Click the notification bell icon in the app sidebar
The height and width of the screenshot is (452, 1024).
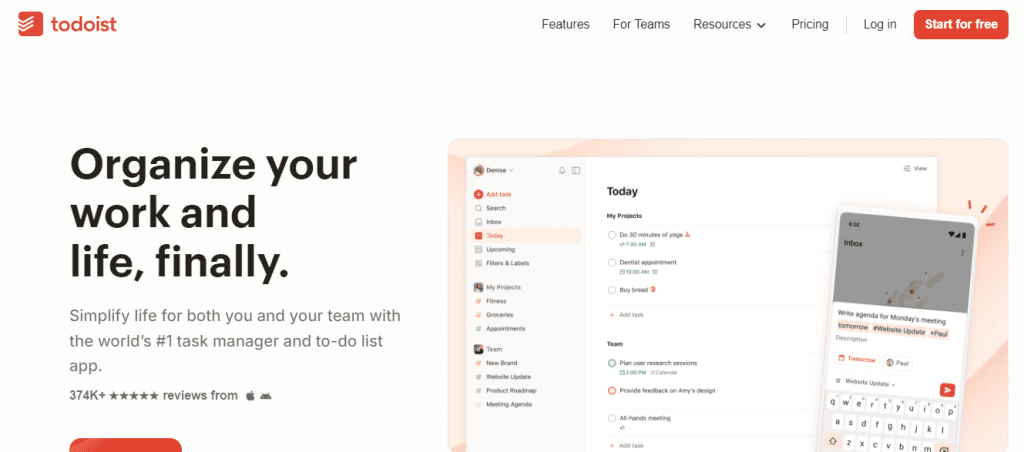562,171
